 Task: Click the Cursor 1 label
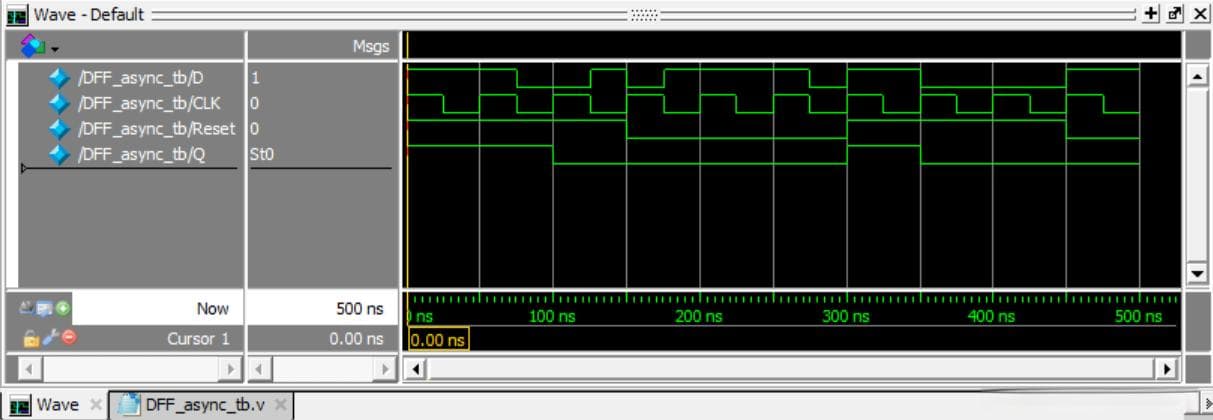(198, 339)
